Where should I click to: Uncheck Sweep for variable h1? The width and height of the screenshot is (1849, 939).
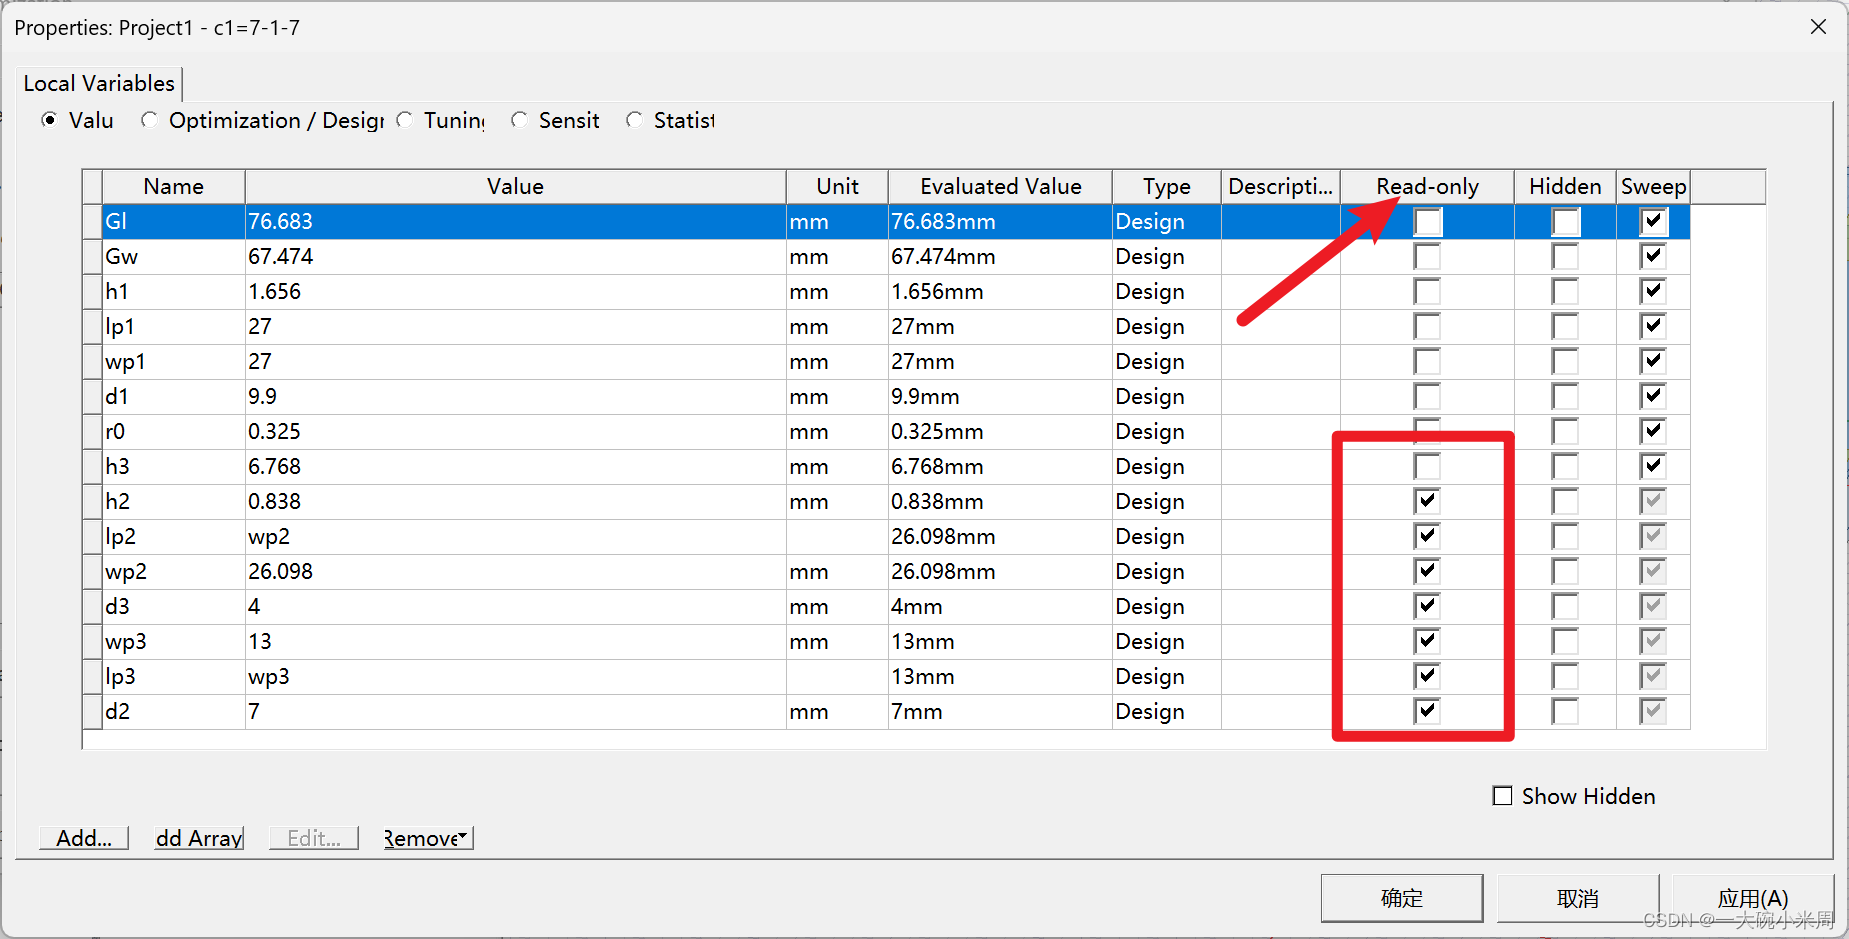(x=1653, y=292)
